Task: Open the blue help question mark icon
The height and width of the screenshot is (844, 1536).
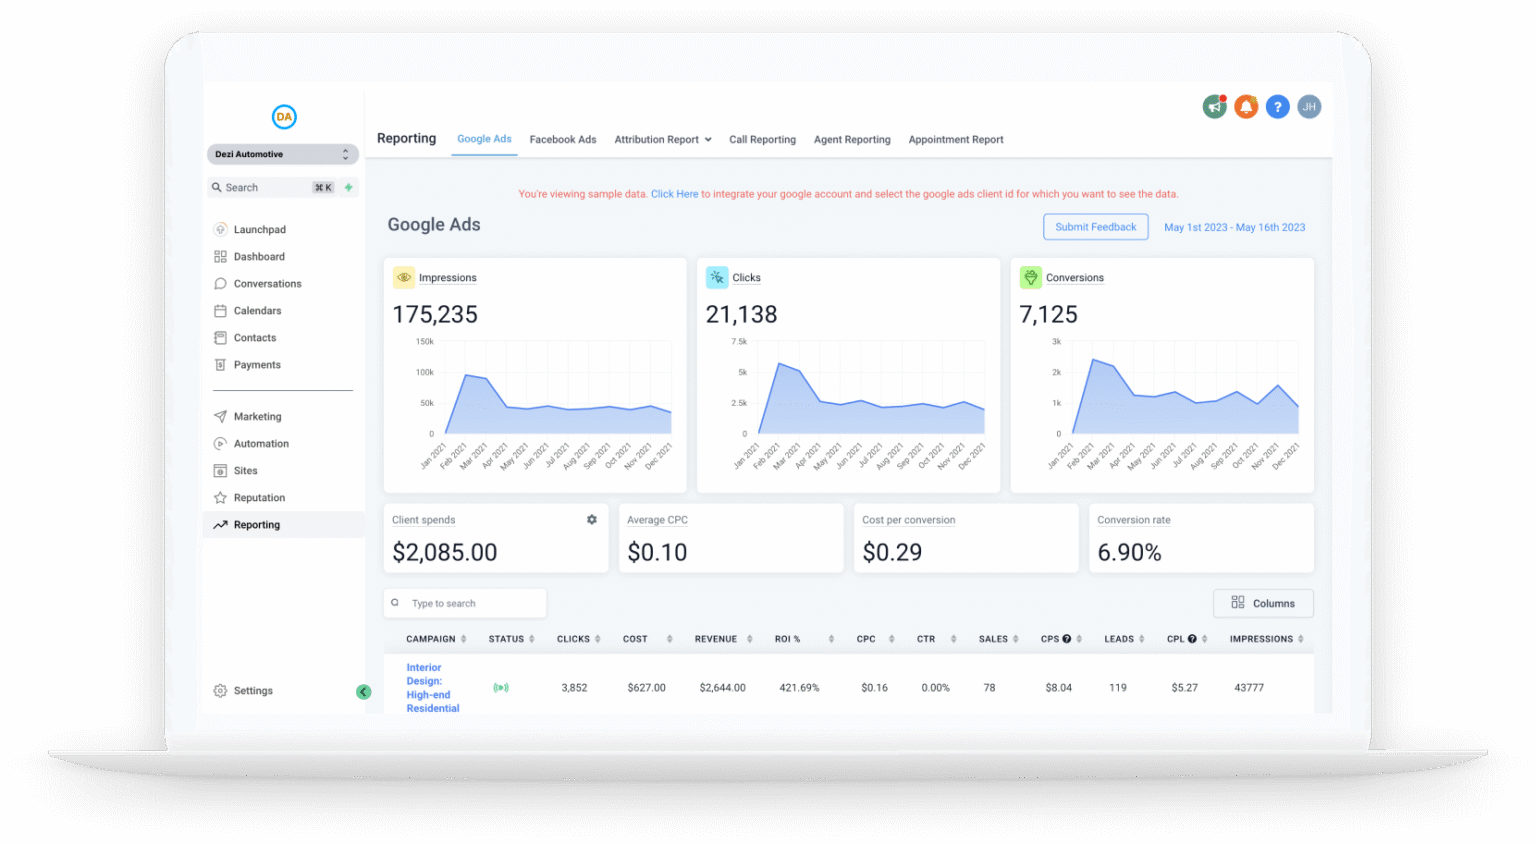Action: 1277,107
